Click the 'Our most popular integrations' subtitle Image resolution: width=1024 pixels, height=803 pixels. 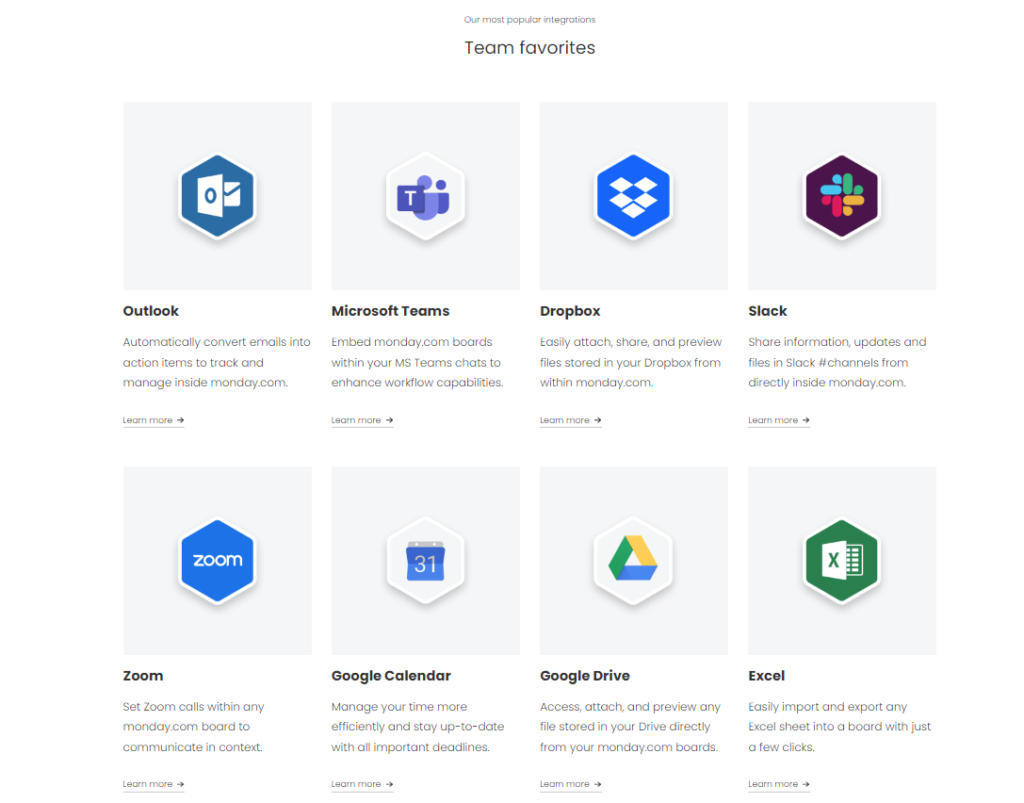[530, 20]
